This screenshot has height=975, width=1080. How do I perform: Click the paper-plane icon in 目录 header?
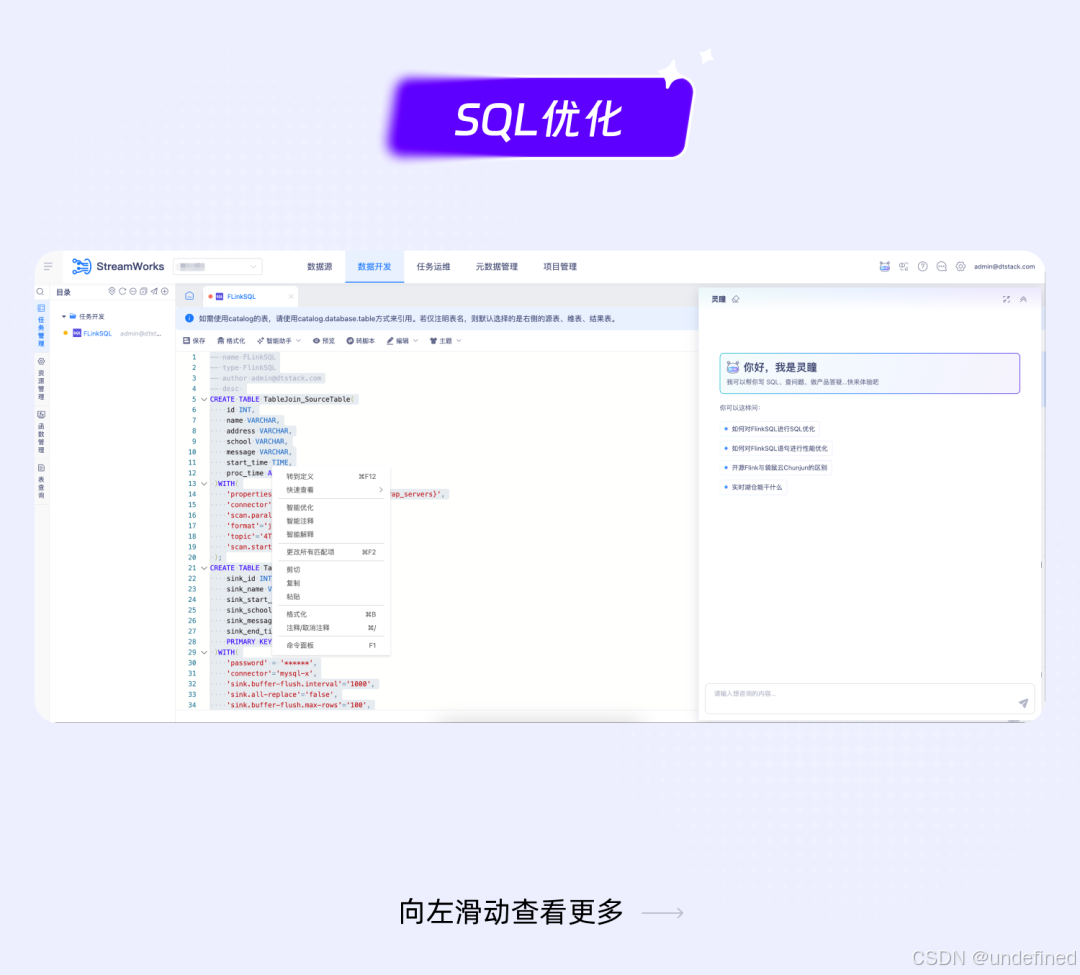154,291
